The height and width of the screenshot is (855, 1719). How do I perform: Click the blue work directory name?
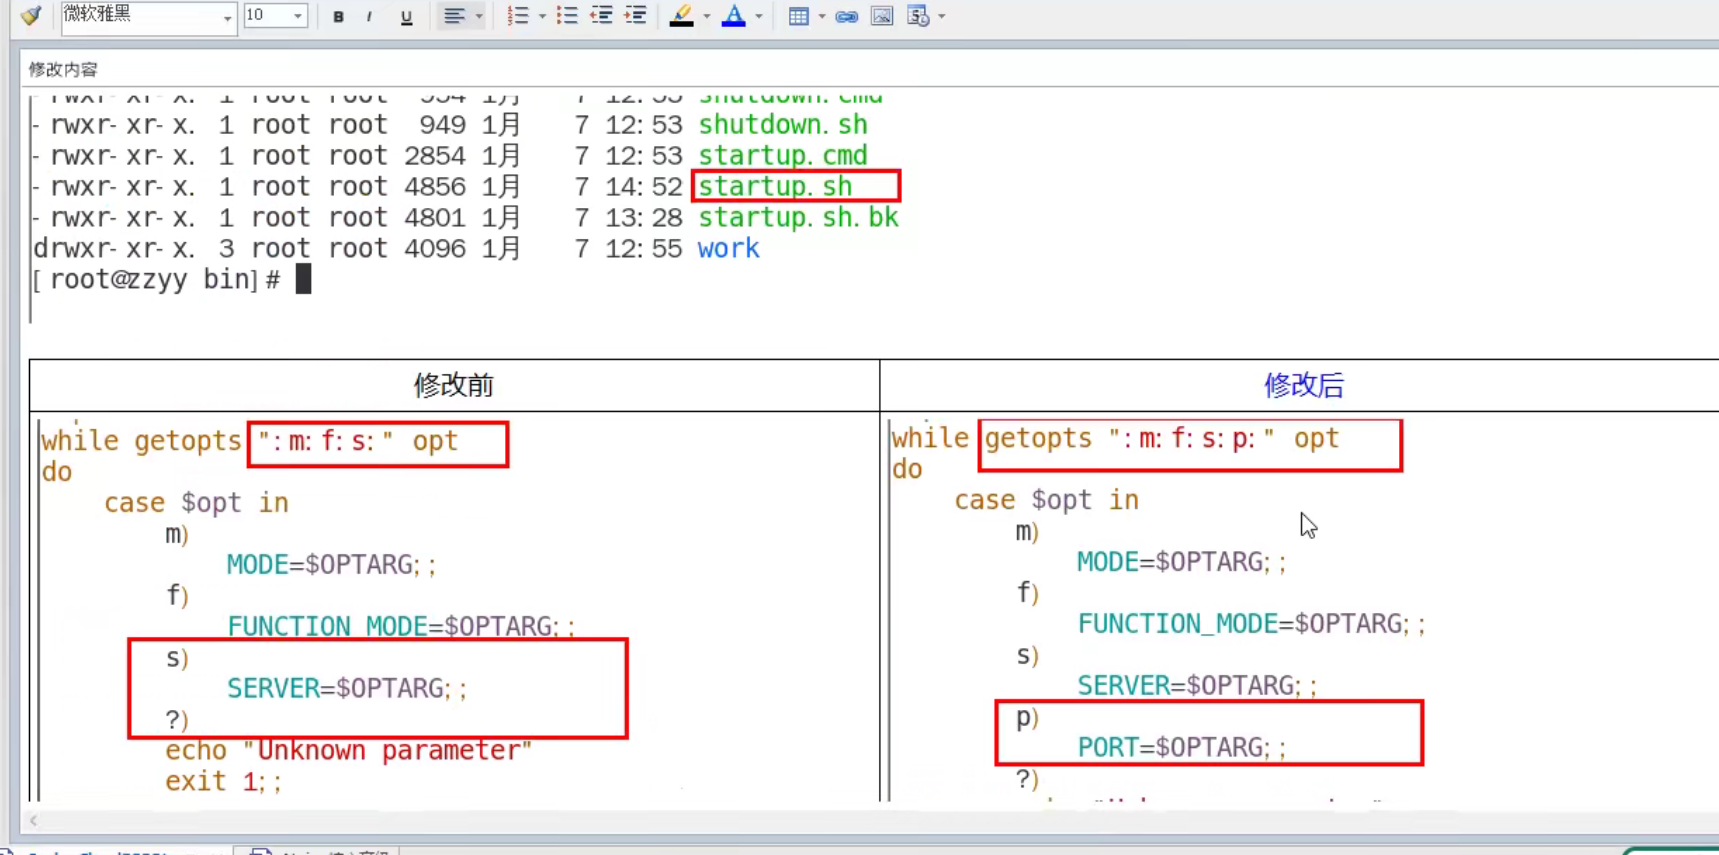pyautogui.click(x=728, y=249)
